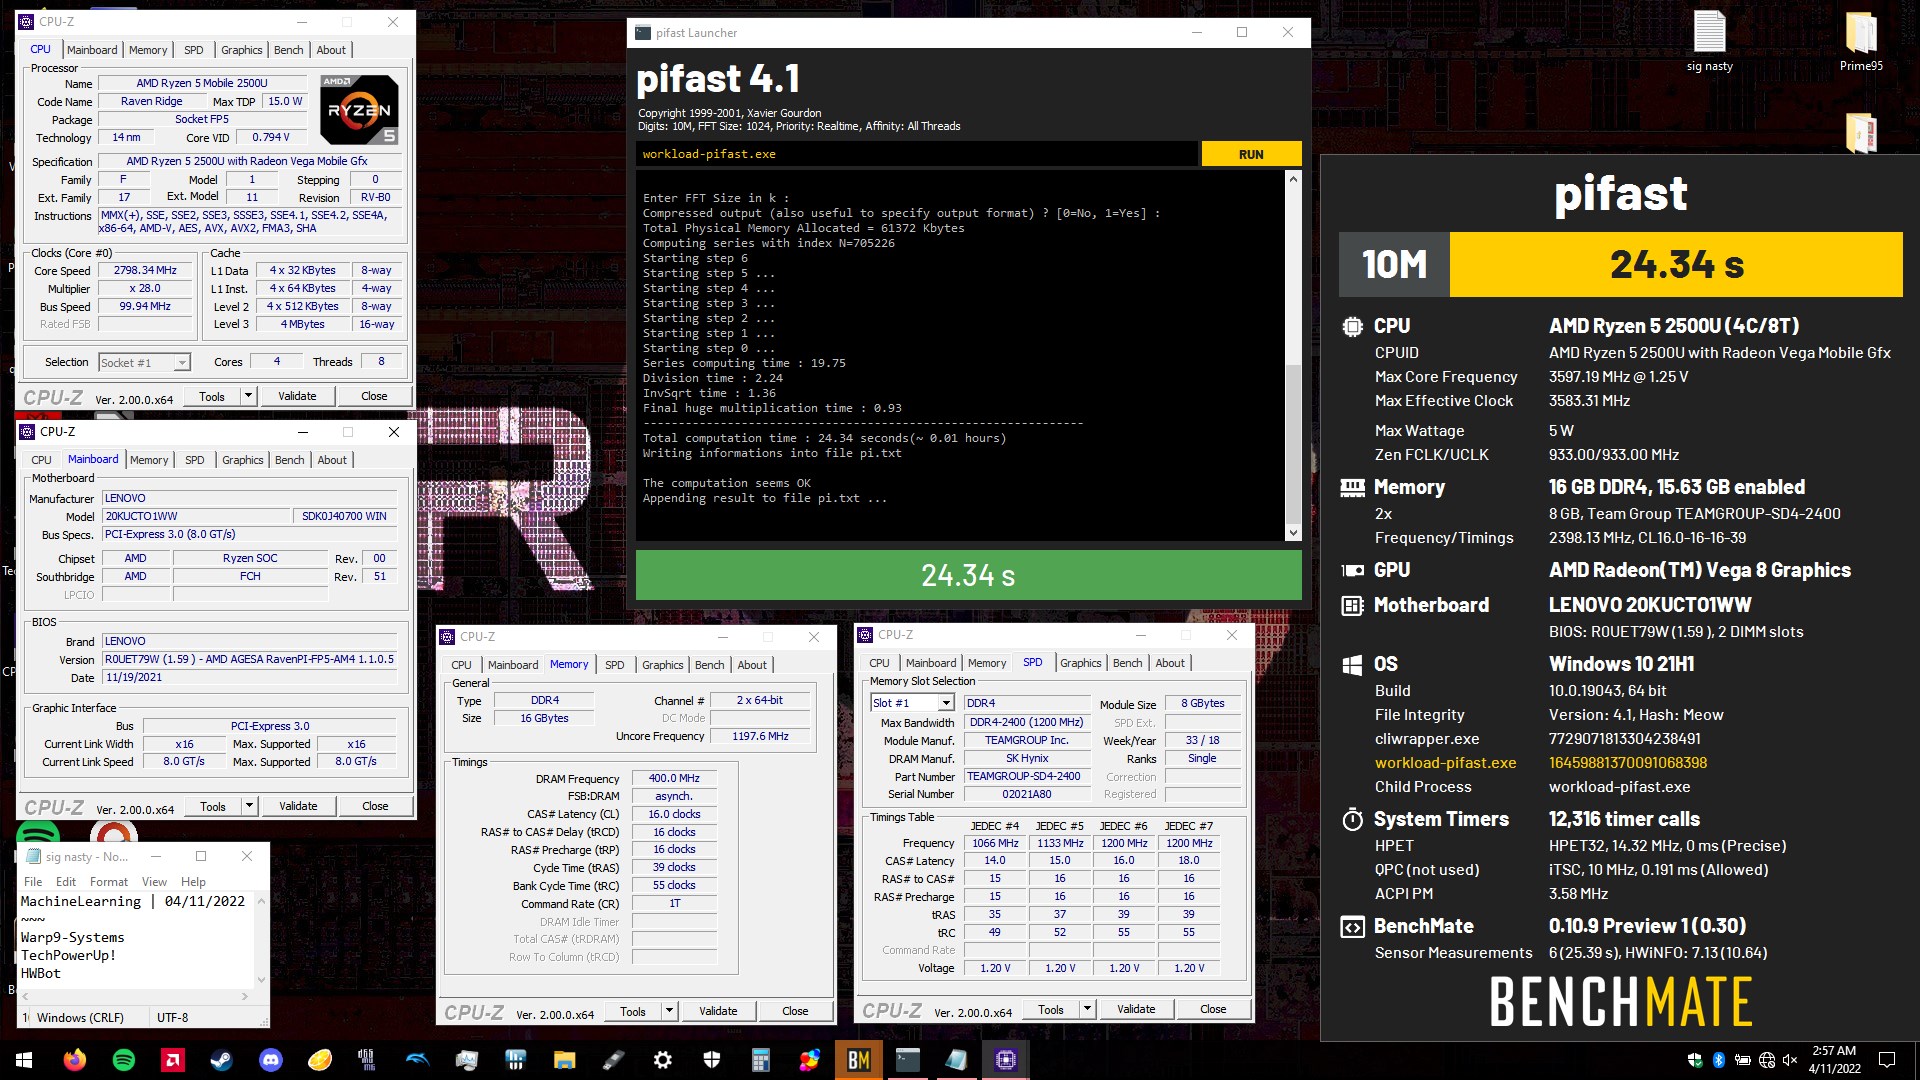Click the Part Number TEAMGROUP-SD4-2400 field

click(x=1026, y=776)
